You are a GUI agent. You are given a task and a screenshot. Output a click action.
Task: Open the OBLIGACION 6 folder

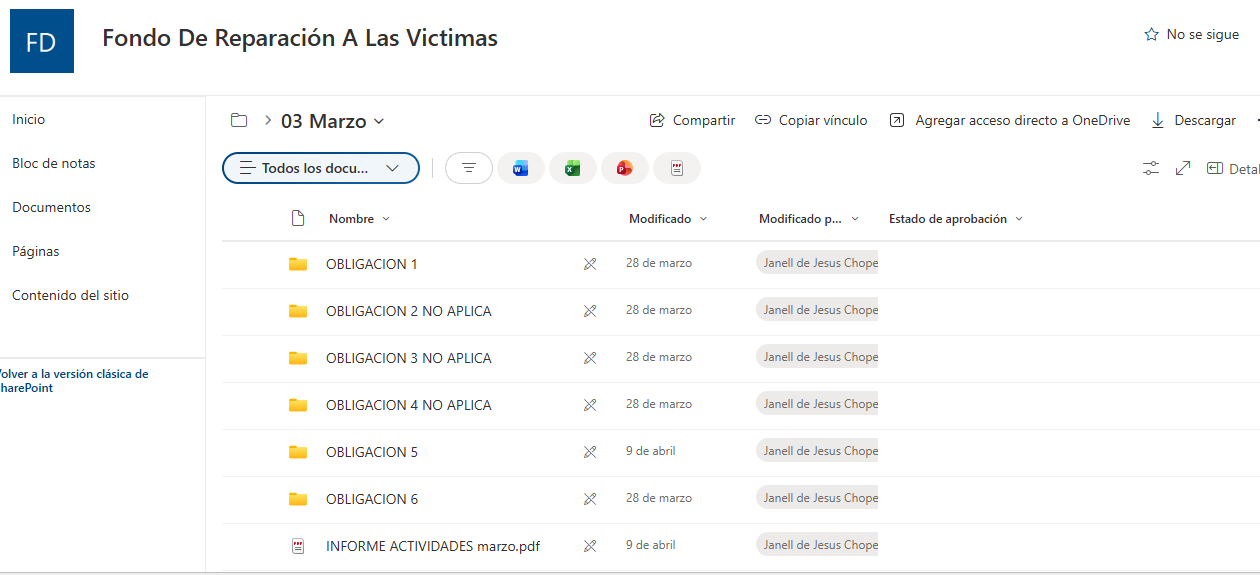coord(372,499)
